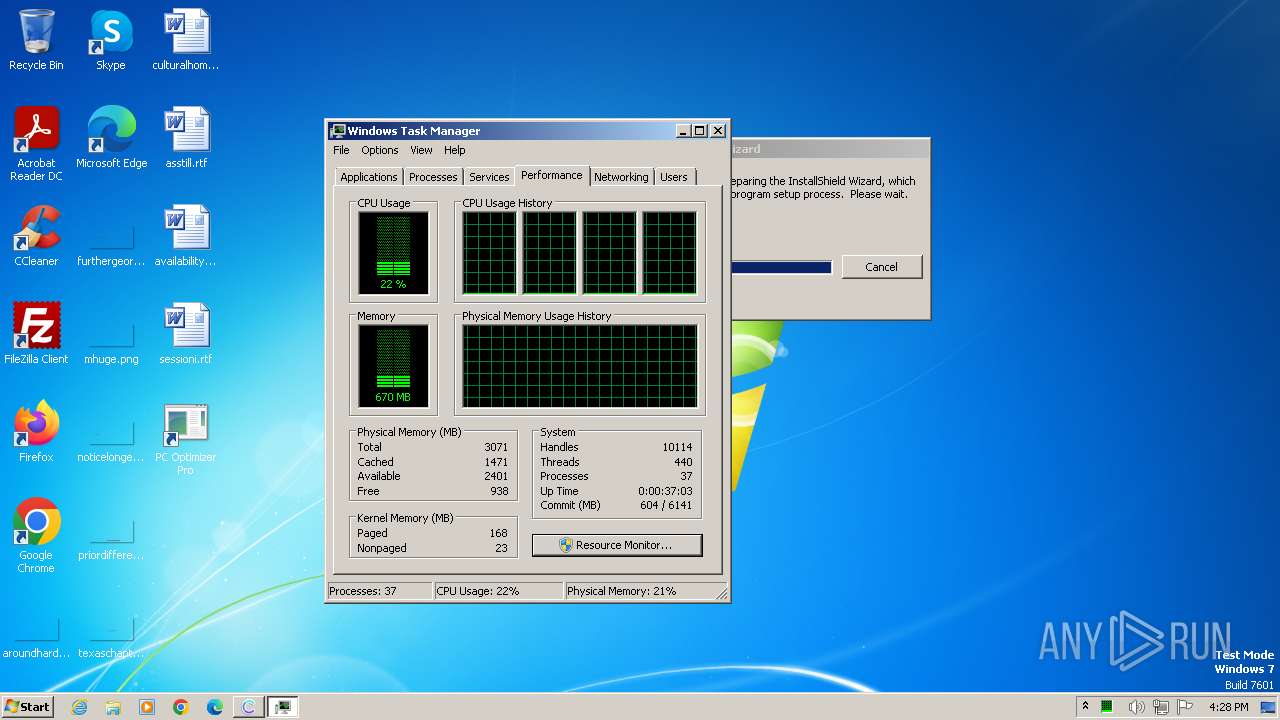Click the Task Manager CPU meter tray icon

coord(1107,707)
